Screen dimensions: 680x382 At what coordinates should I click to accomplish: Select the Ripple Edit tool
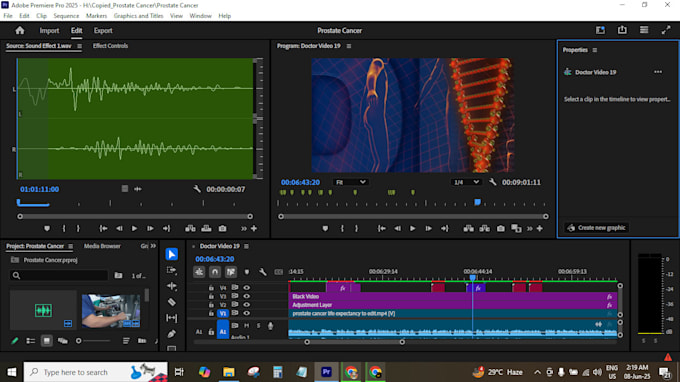pos(171,286)
